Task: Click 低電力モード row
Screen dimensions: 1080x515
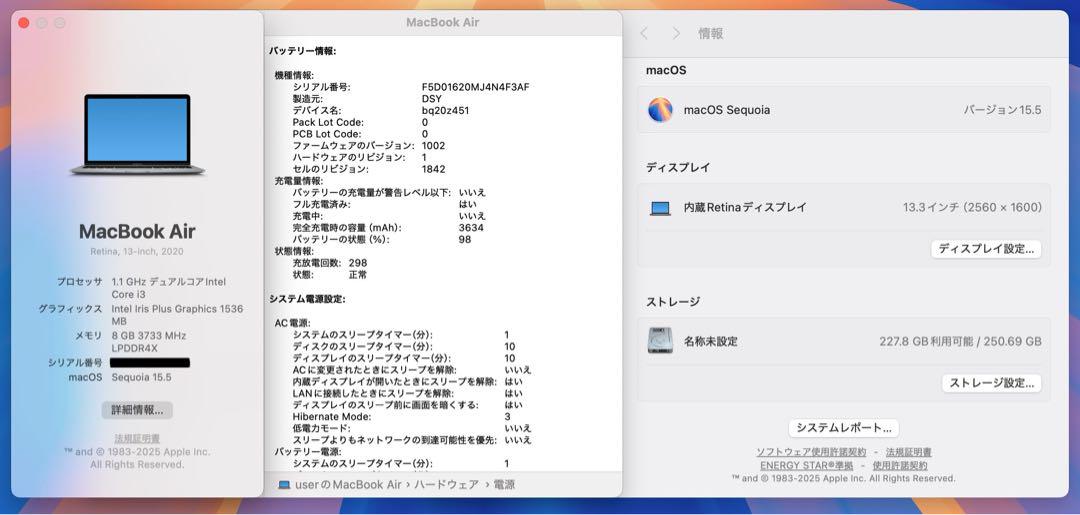Action: point(411,428)
